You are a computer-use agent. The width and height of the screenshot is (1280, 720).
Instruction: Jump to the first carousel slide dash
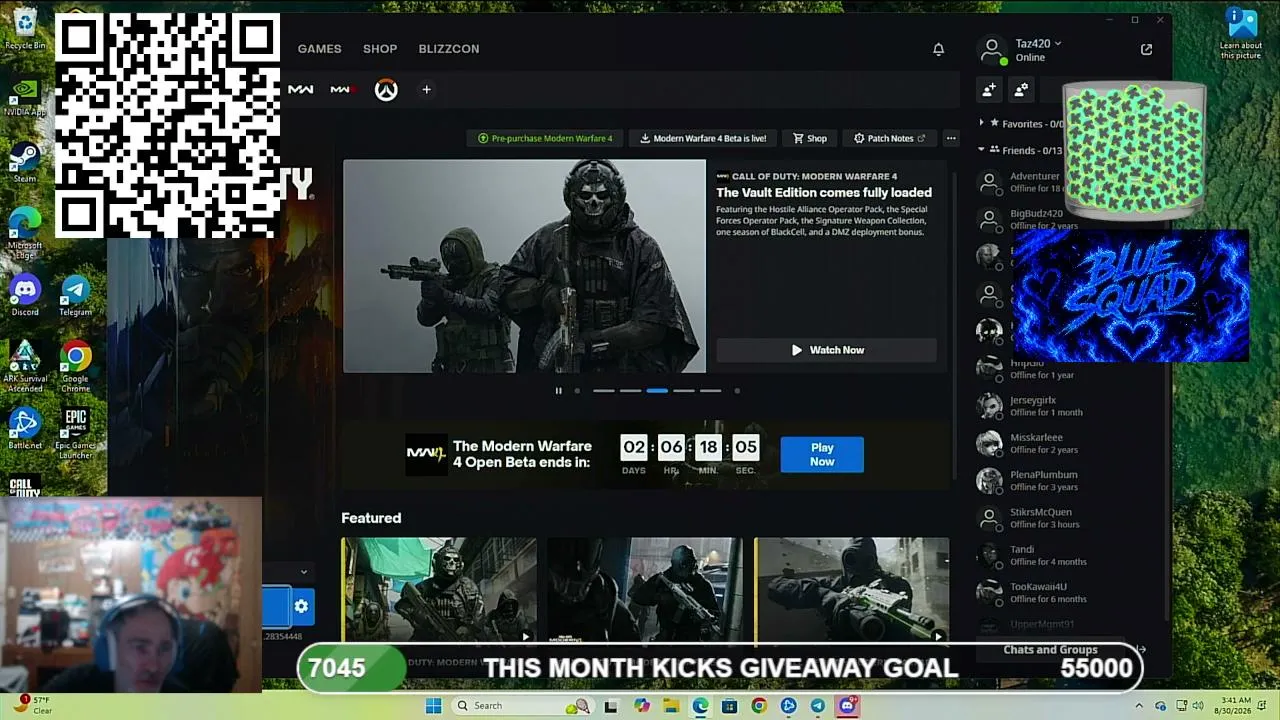(604, 391)
